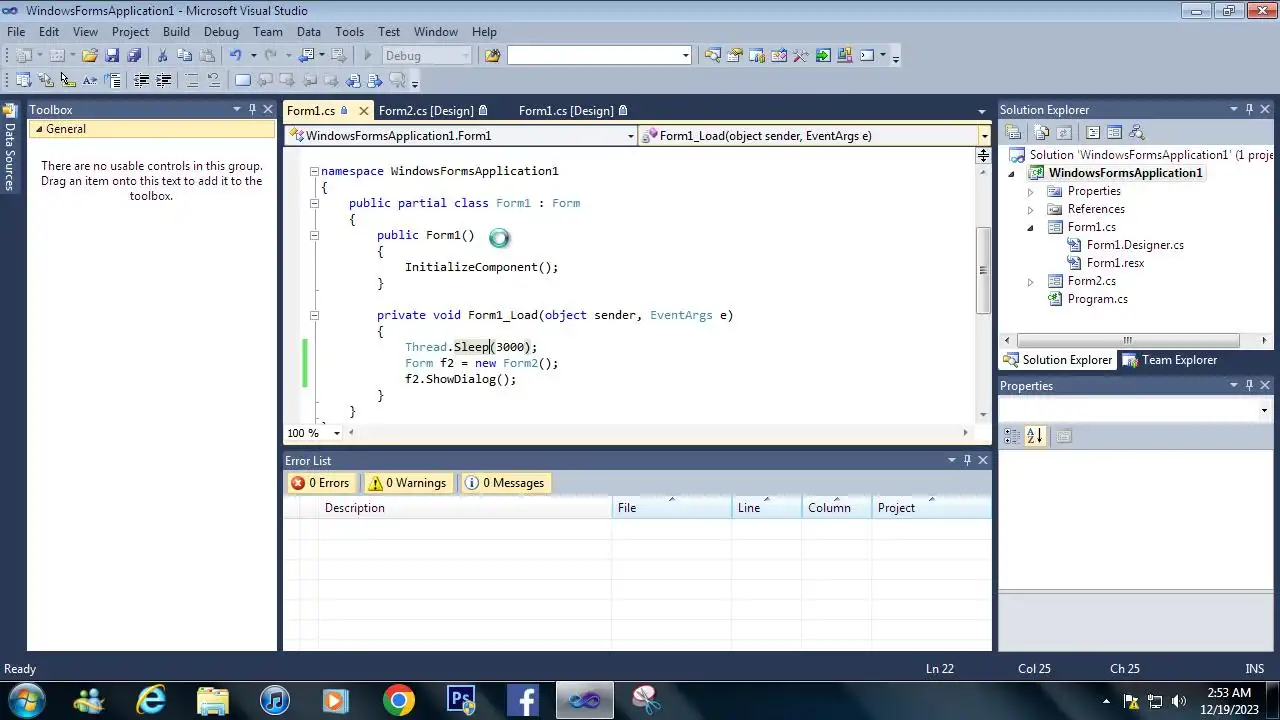
Task: Click the Save floppy disk icon
Action: 112,56
